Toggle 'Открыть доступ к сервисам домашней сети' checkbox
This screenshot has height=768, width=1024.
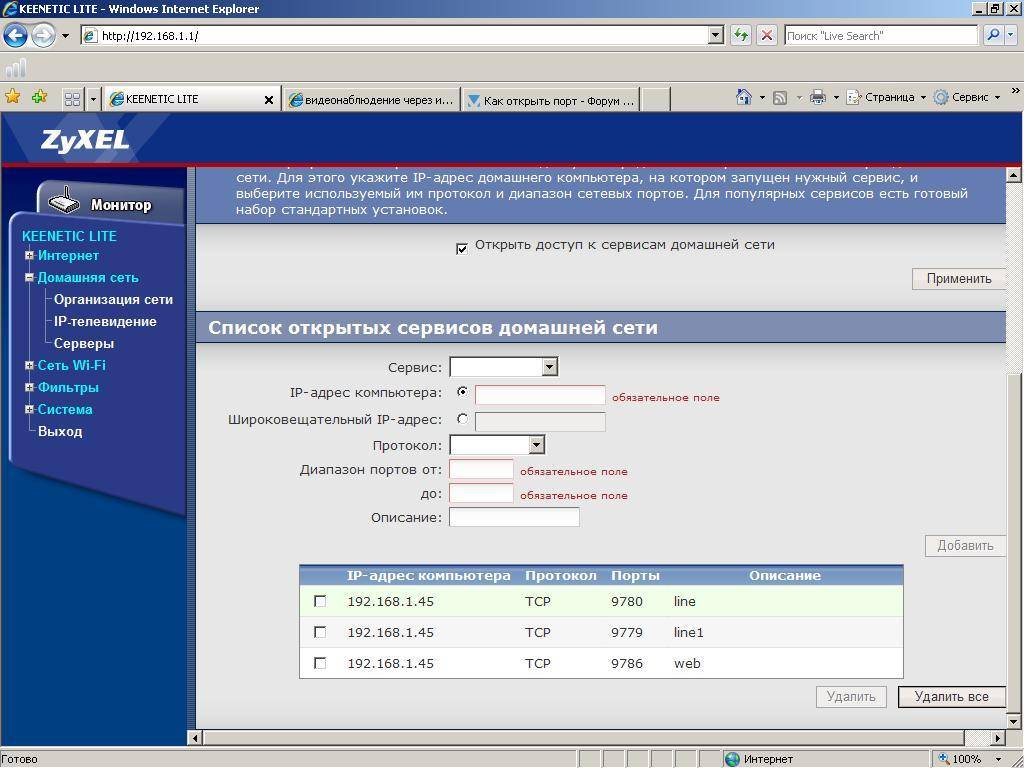(462, 248)
